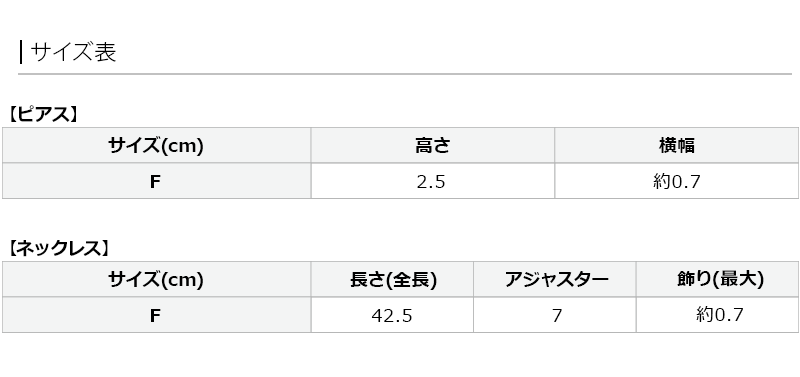Click the 長さ(全長) column header
The width and height of the screenshot is (800, 377).
(x=392, y=280)
